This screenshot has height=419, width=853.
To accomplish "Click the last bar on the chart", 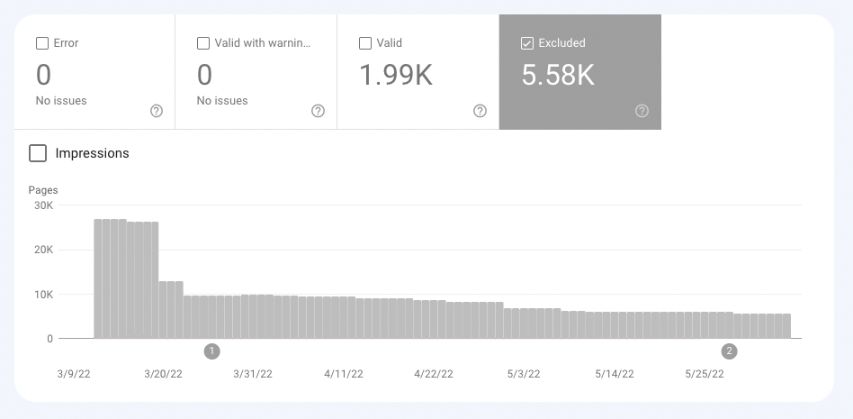I will click(786, 327).
